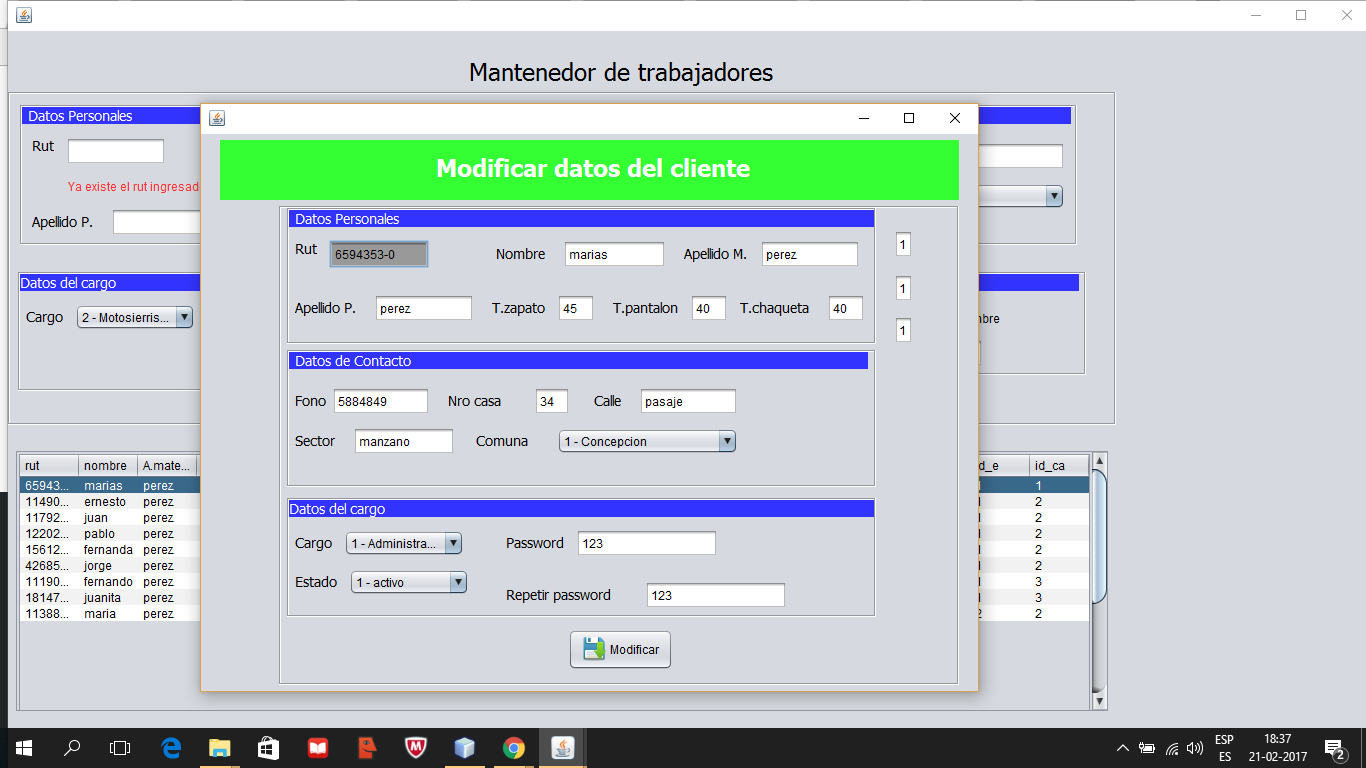Click the Rut field in main window
The width and height of the screenshot is (1366, 768).
pyautogui.click(x=116, y=151)
